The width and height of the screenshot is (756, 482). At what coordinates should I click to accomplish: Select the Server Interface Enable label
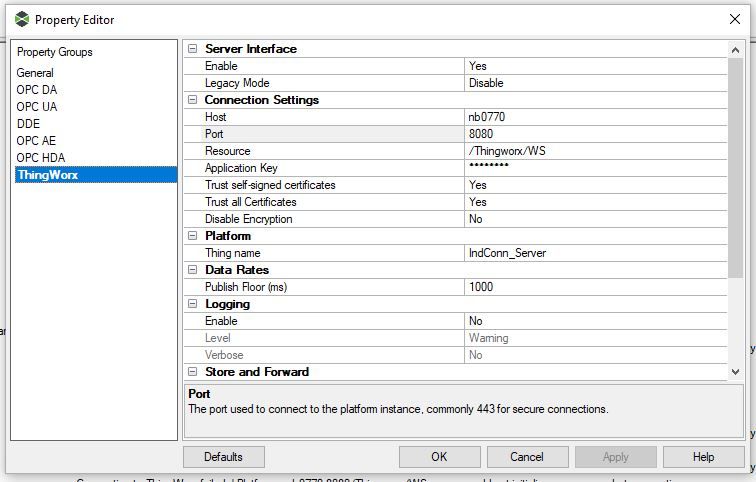click(221, 66)
